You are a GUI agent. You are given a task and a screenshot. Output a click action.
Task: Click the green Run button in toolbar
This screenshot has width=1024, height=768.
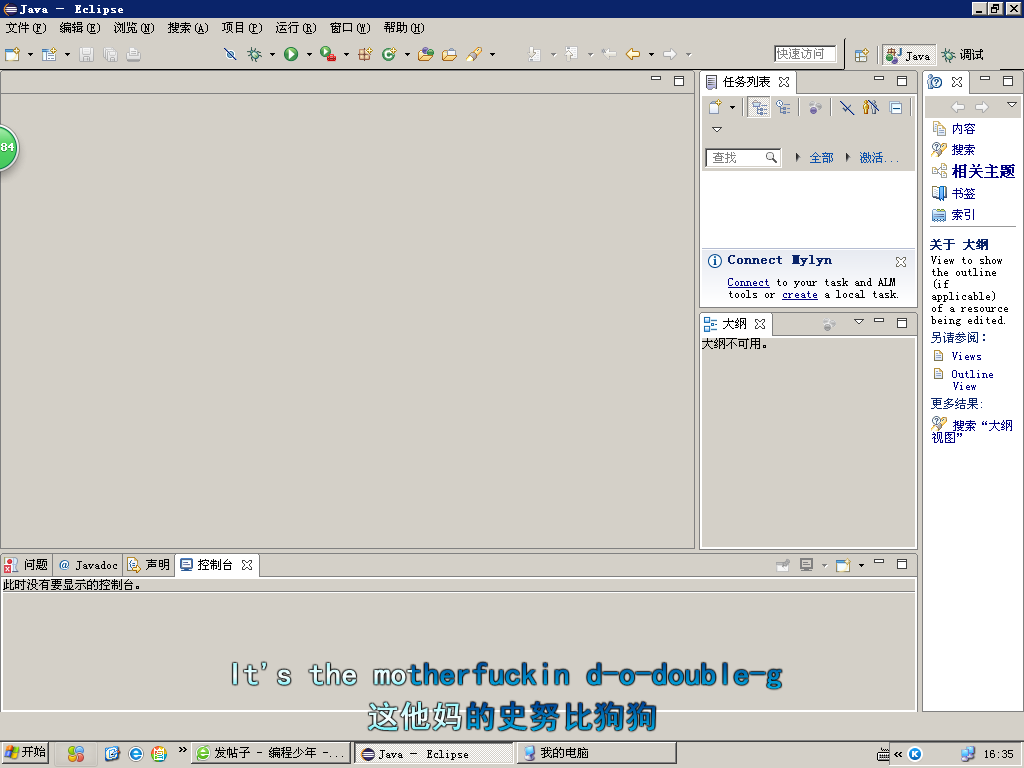point(291,54)
